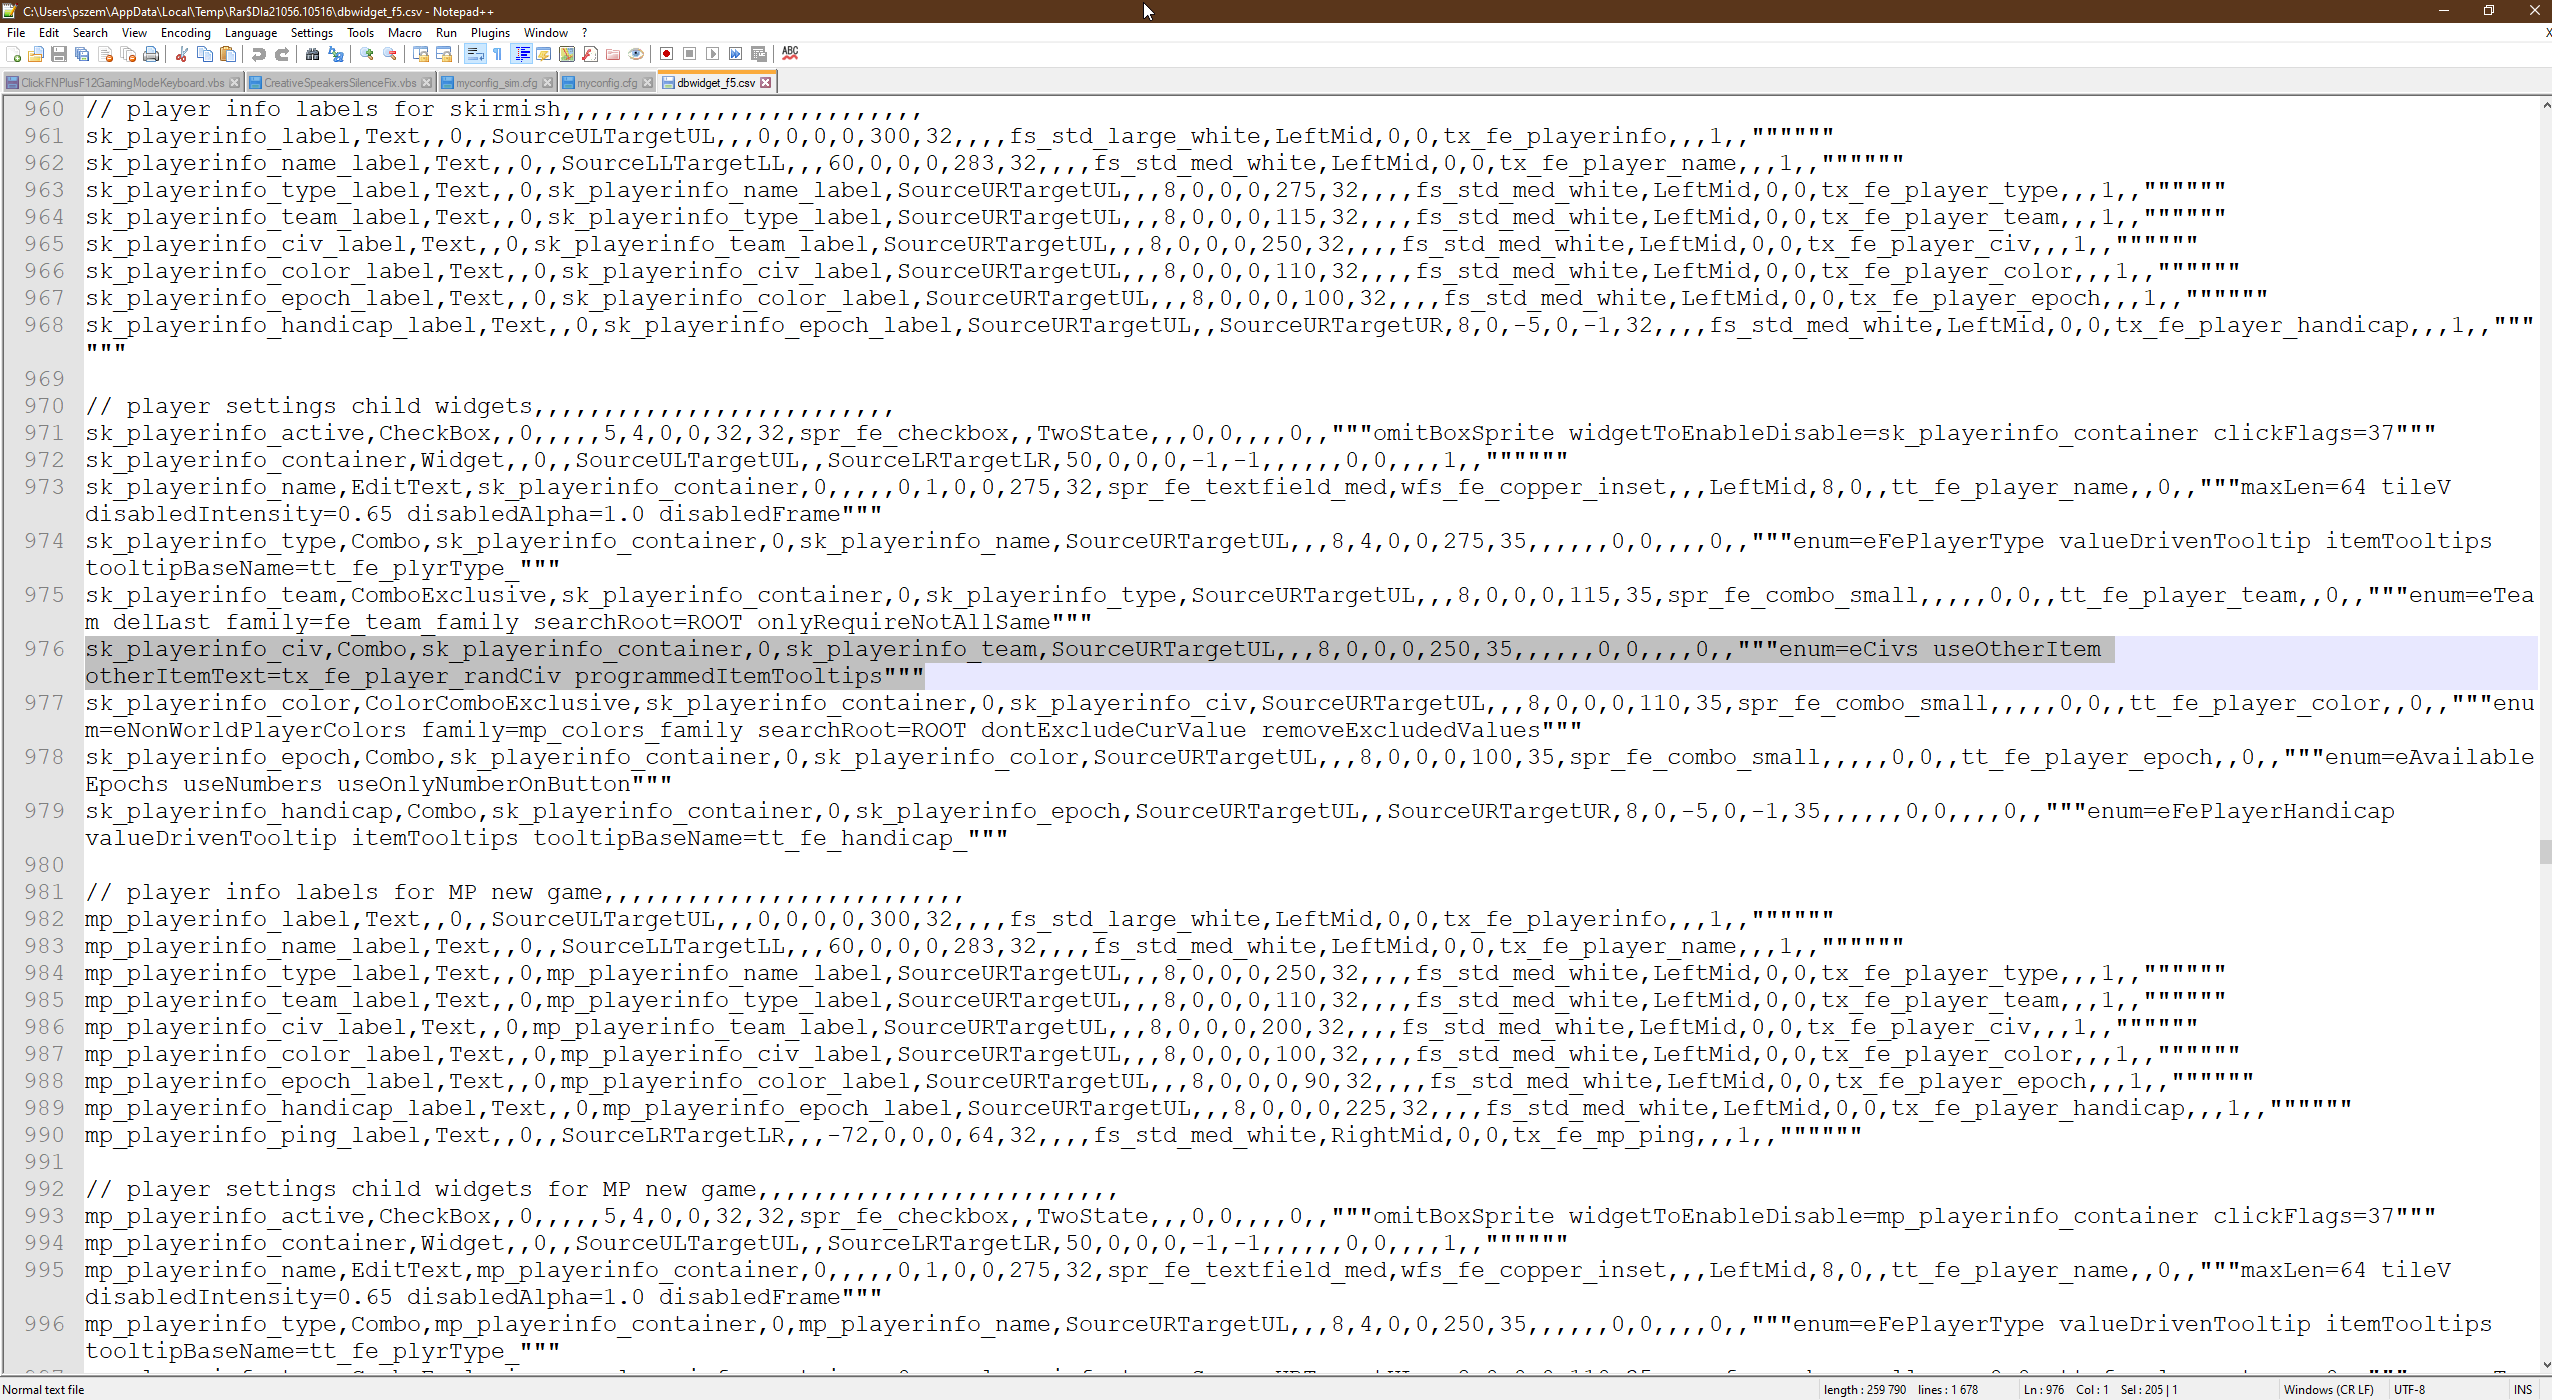
Task: Open the Edit menu
Action: (x=49, y=33)
